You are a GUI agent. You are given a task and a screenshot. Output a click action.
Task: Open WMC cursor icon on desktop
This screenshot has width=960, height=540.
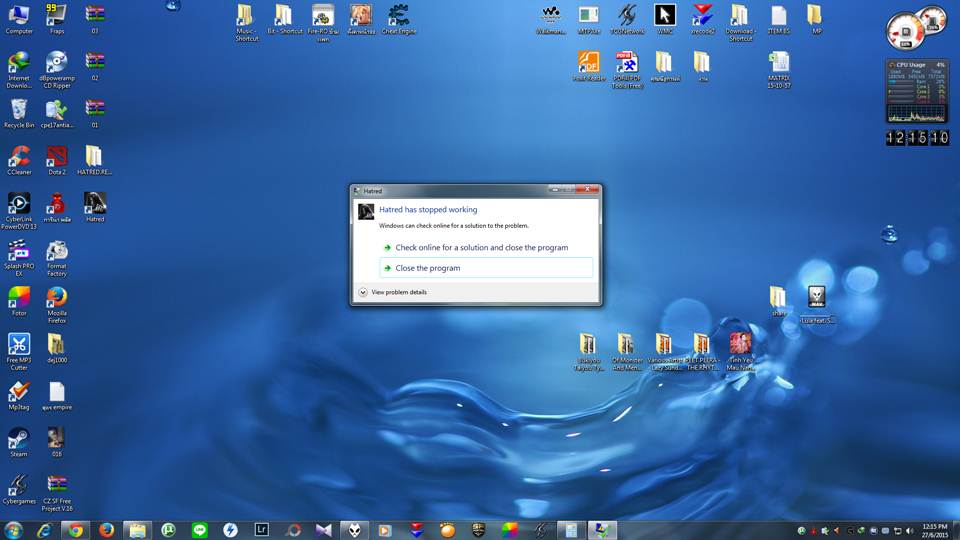point(665,19)
